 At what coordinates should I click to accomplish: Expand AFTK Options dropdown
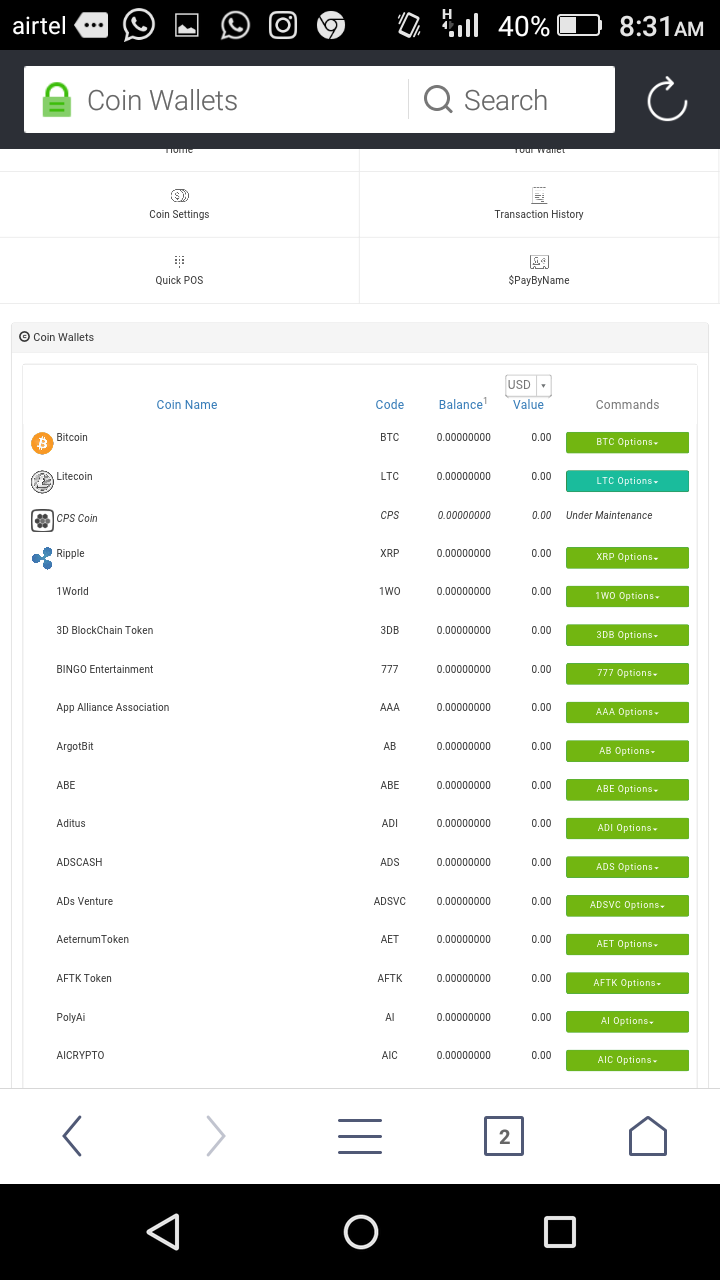click(x=627, y=983)
